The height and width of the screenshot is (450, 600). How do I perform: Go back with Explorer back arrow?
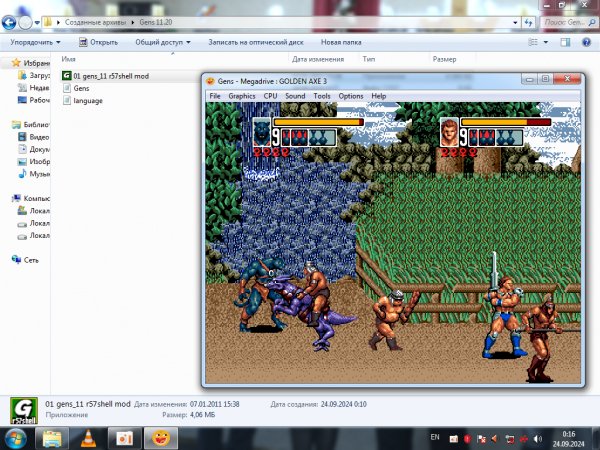point(8,23)
